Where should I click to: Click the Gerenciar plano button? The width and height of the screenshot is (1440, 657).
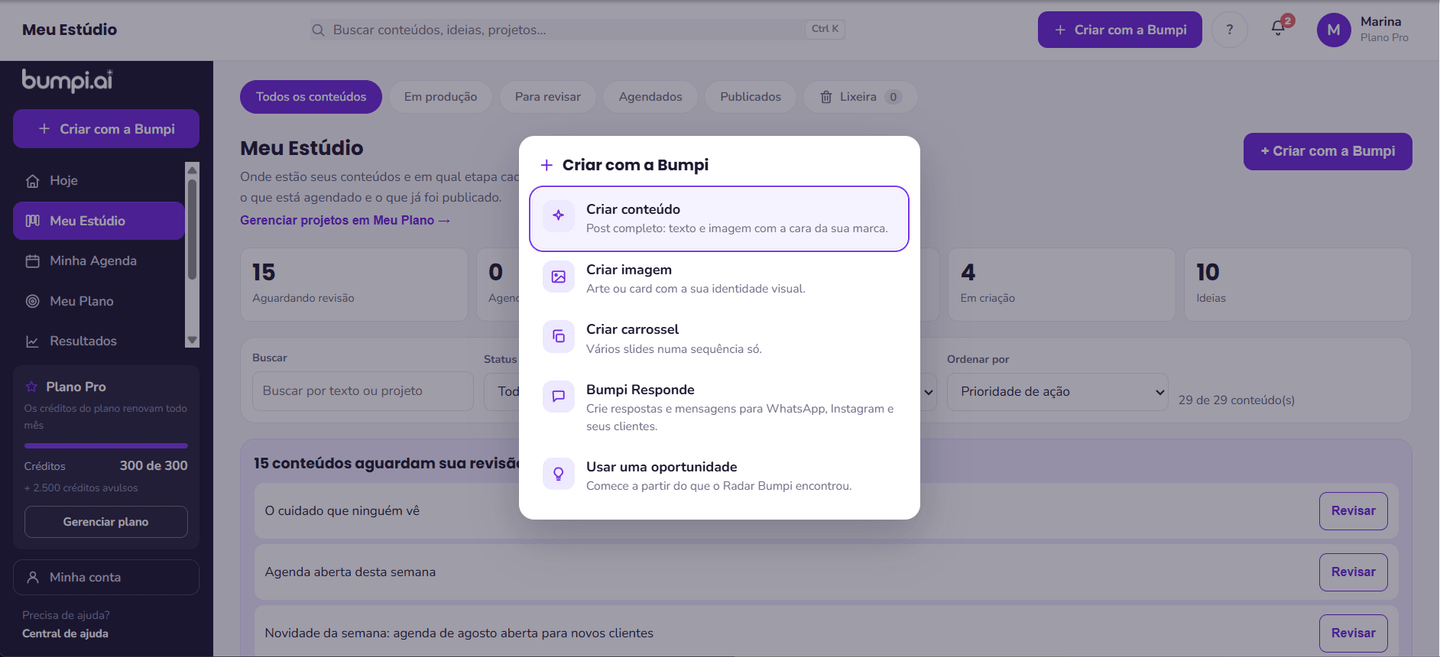106,522
